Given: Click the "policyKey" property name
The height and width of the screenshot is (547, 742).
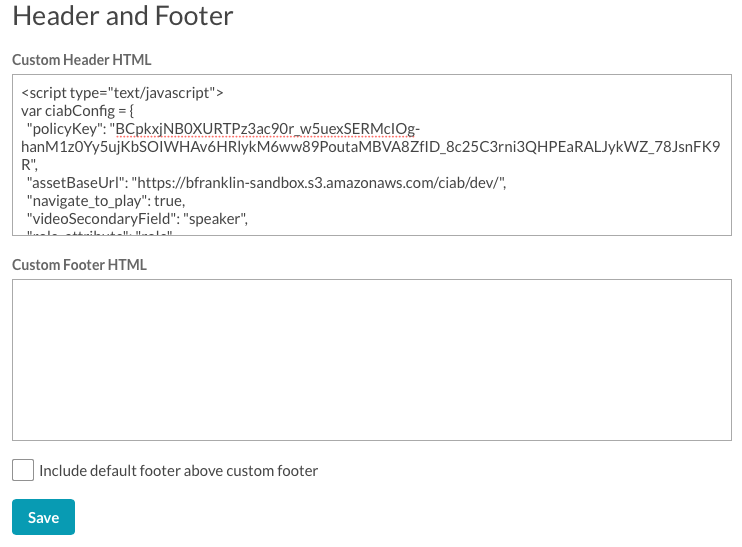Looking at the screenshot, I should 64,129.
